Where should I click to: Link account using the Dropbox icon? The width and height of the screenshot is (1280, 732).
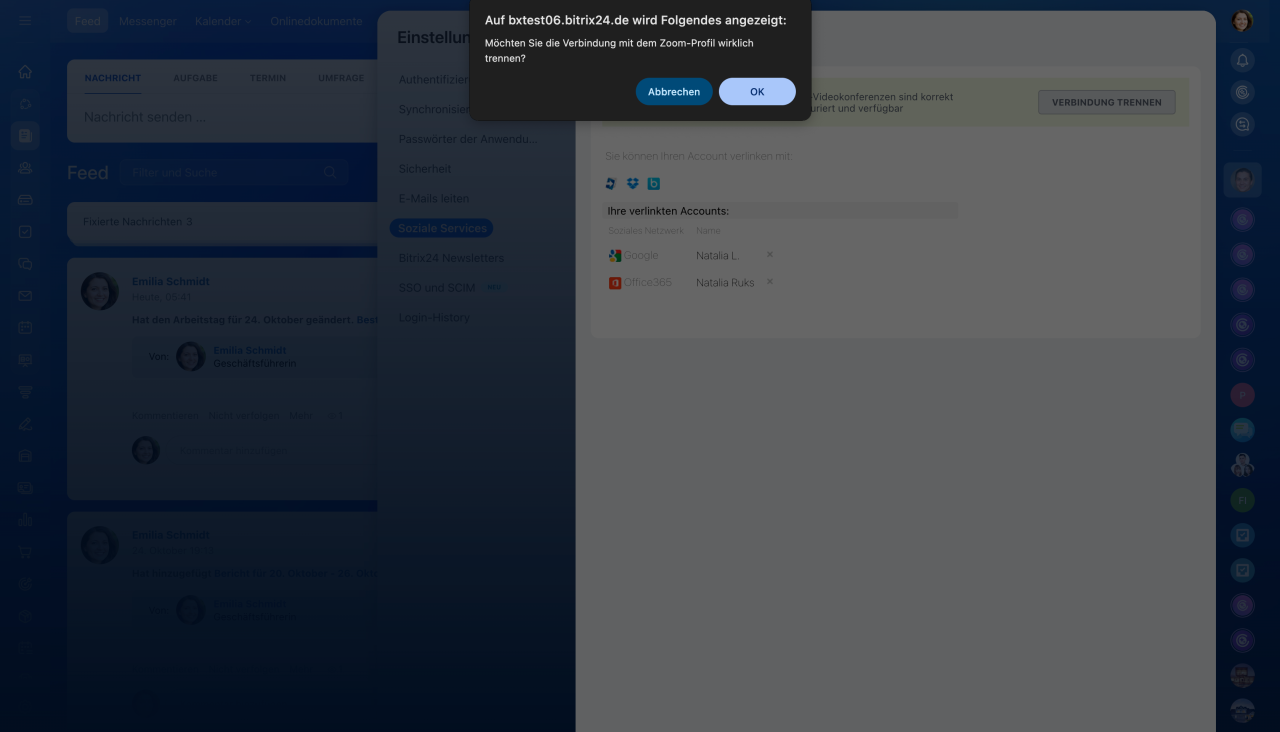(632, 183)
